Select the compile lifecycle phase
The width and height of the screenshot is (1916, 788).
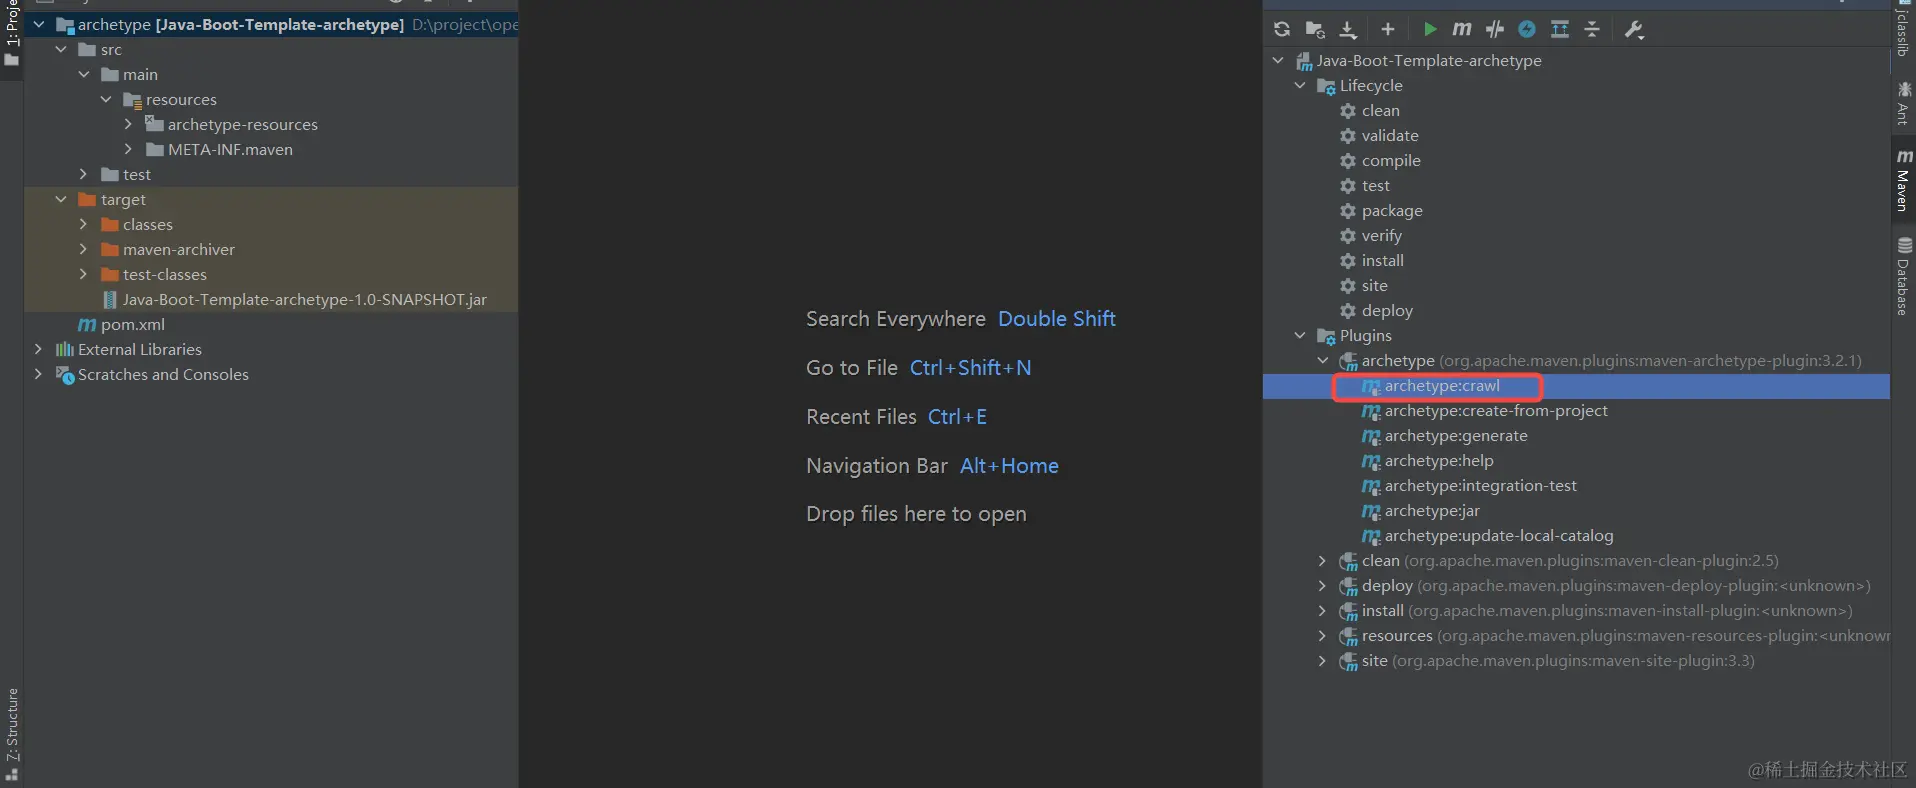(x=1391, y=161)
